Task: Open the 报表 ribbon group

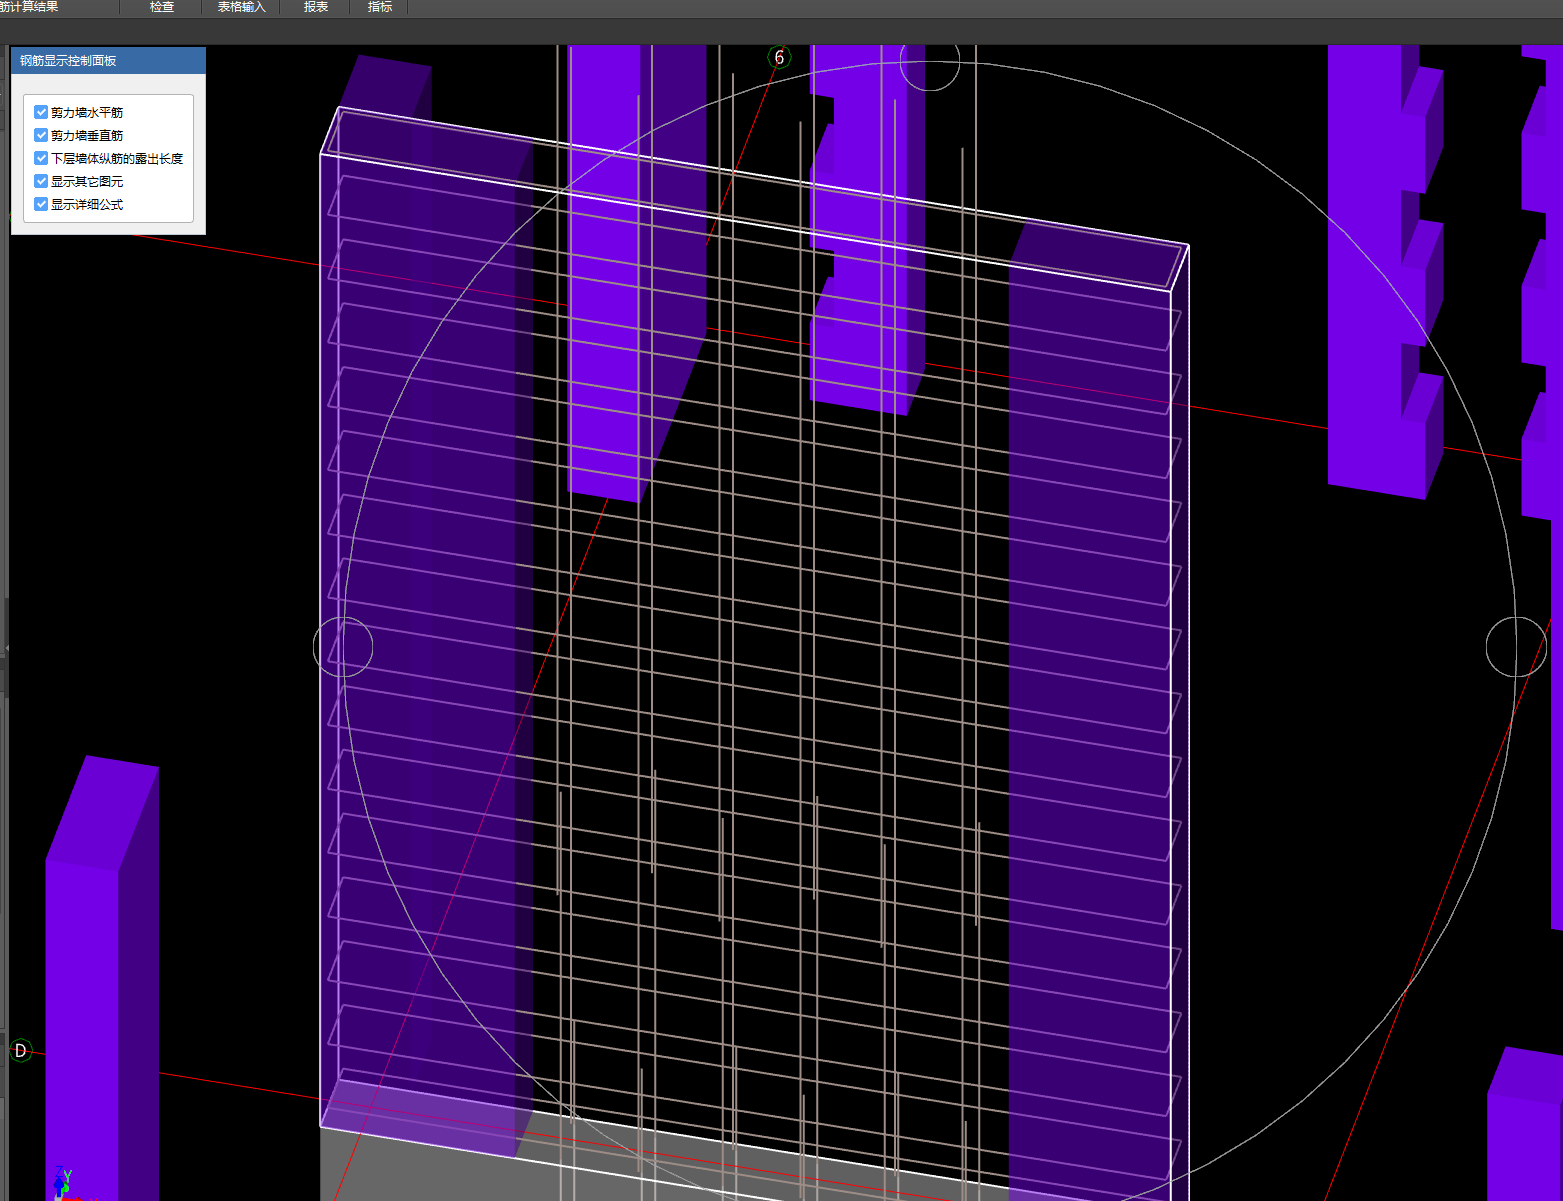Action: point(316,7)
